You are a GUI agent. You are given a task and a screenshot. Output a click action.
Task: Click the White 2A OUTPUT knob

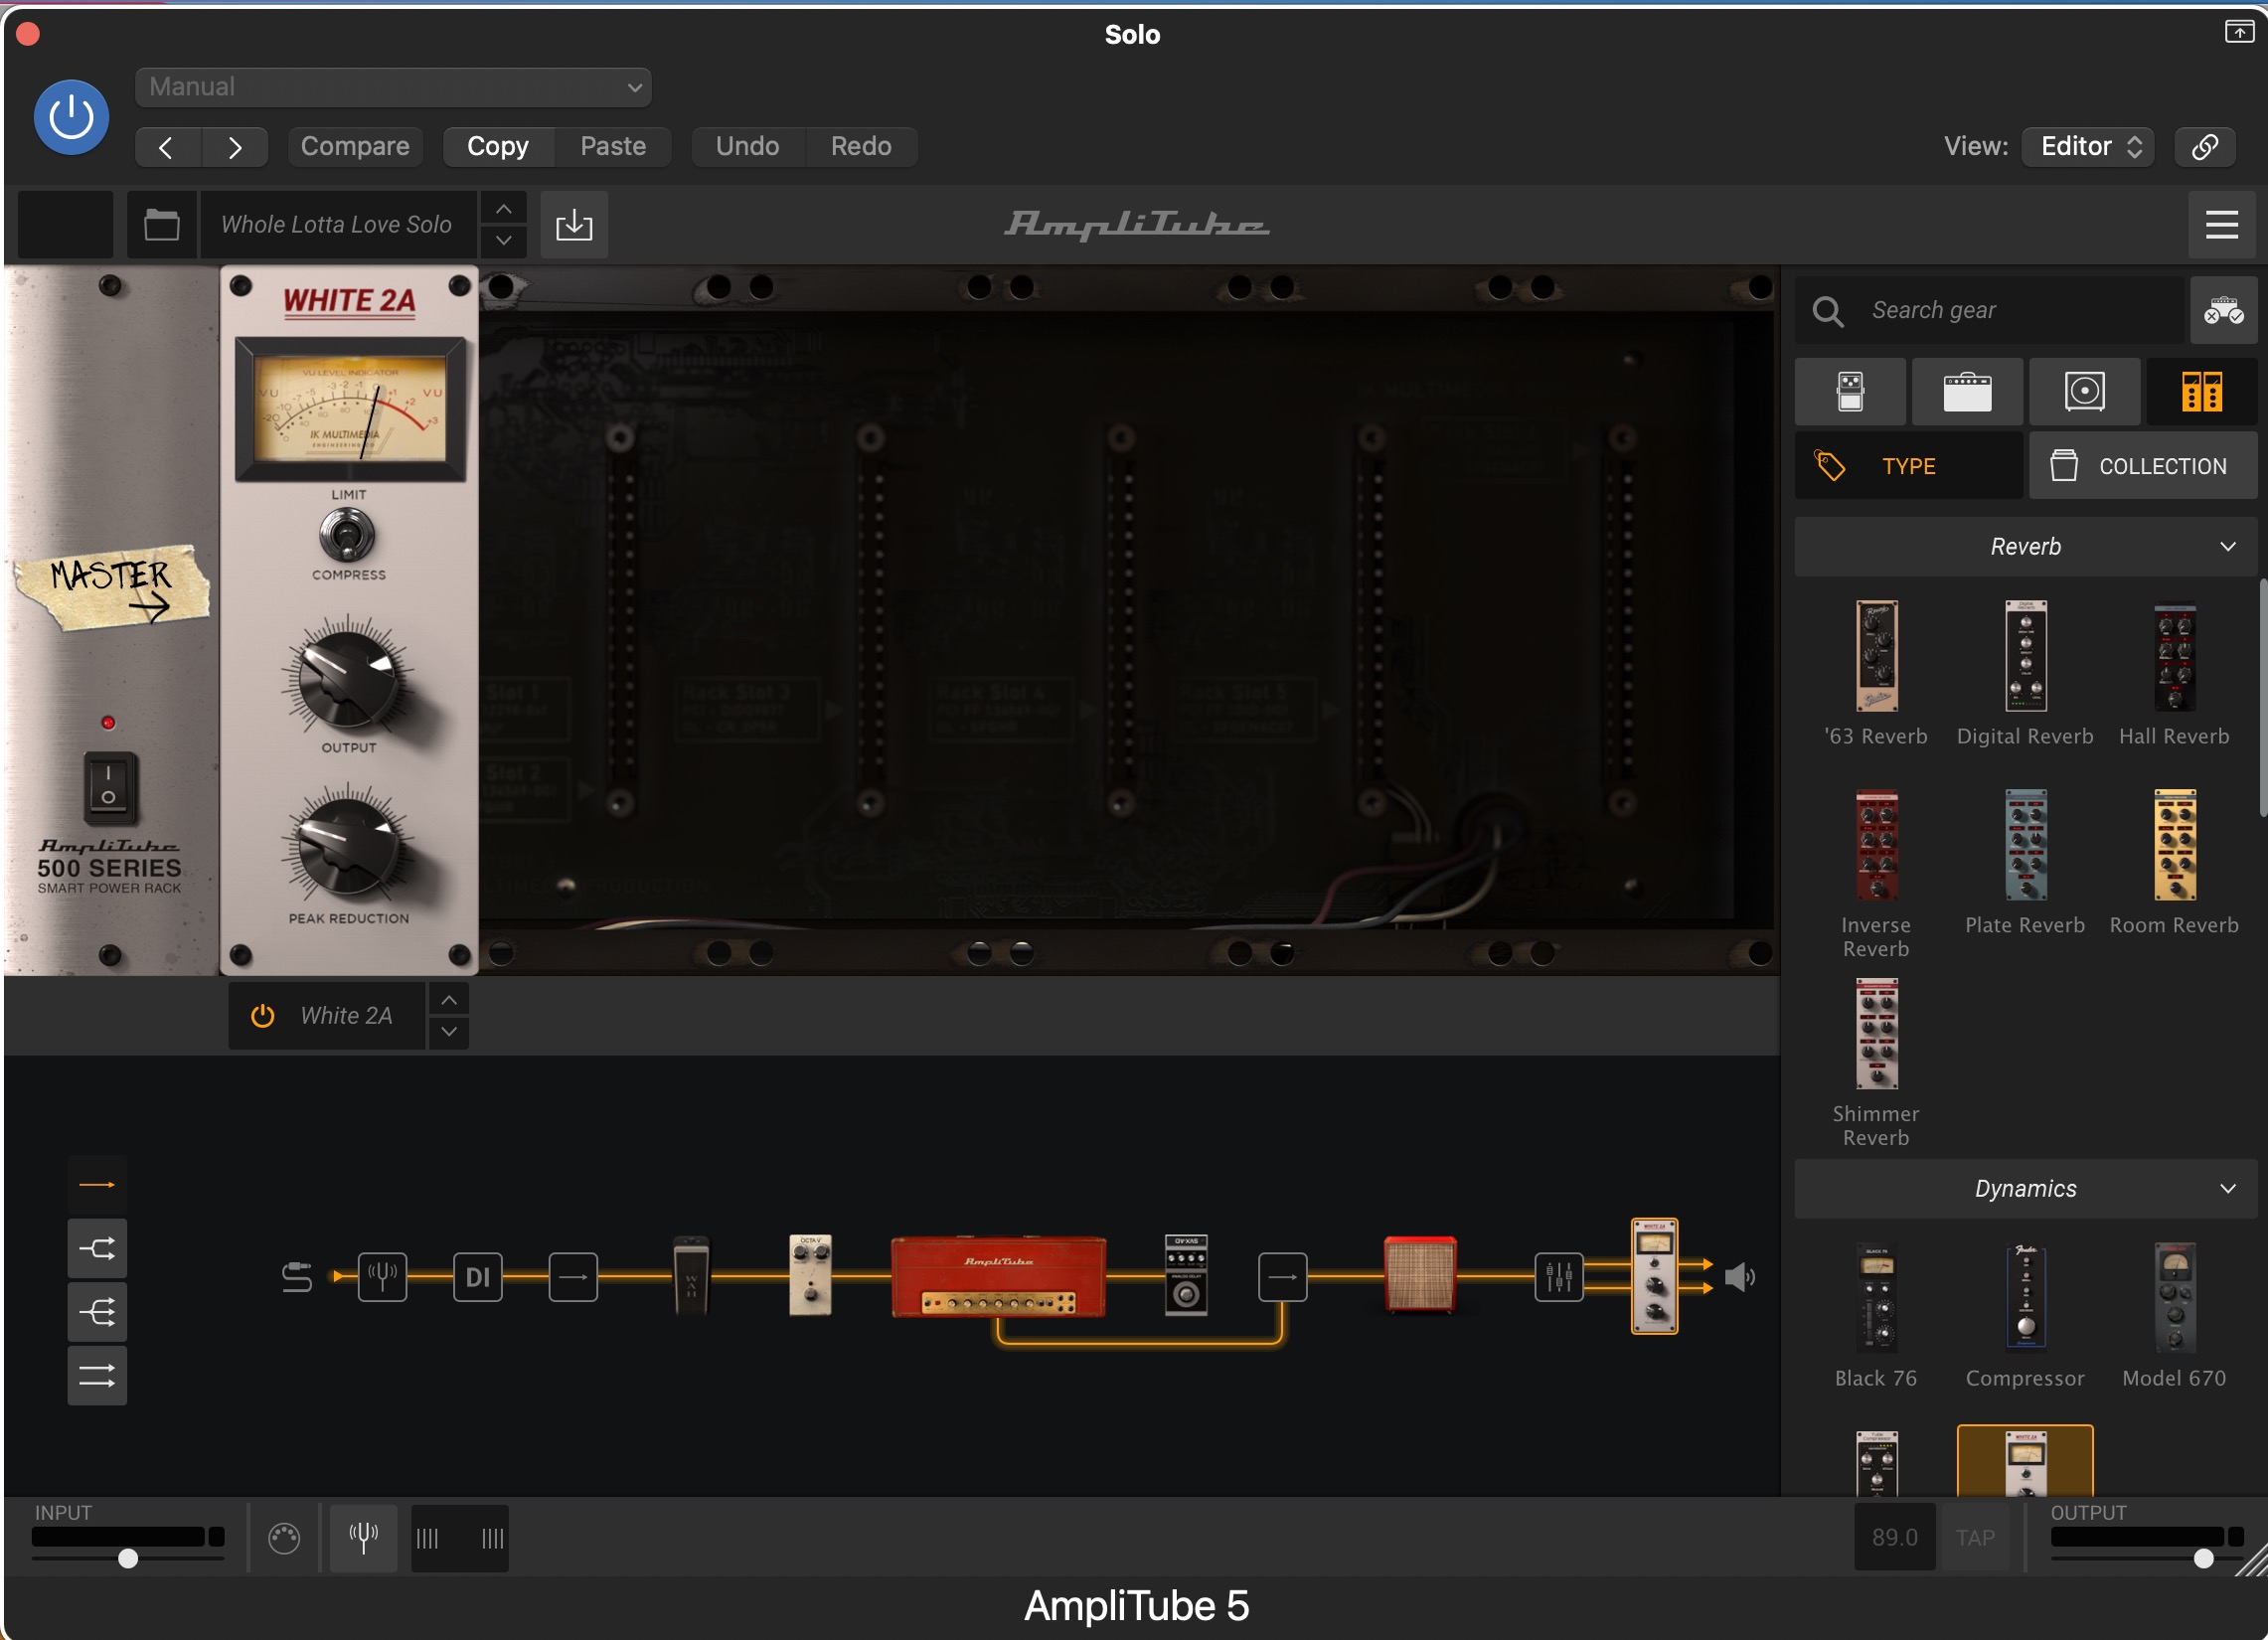348,681
